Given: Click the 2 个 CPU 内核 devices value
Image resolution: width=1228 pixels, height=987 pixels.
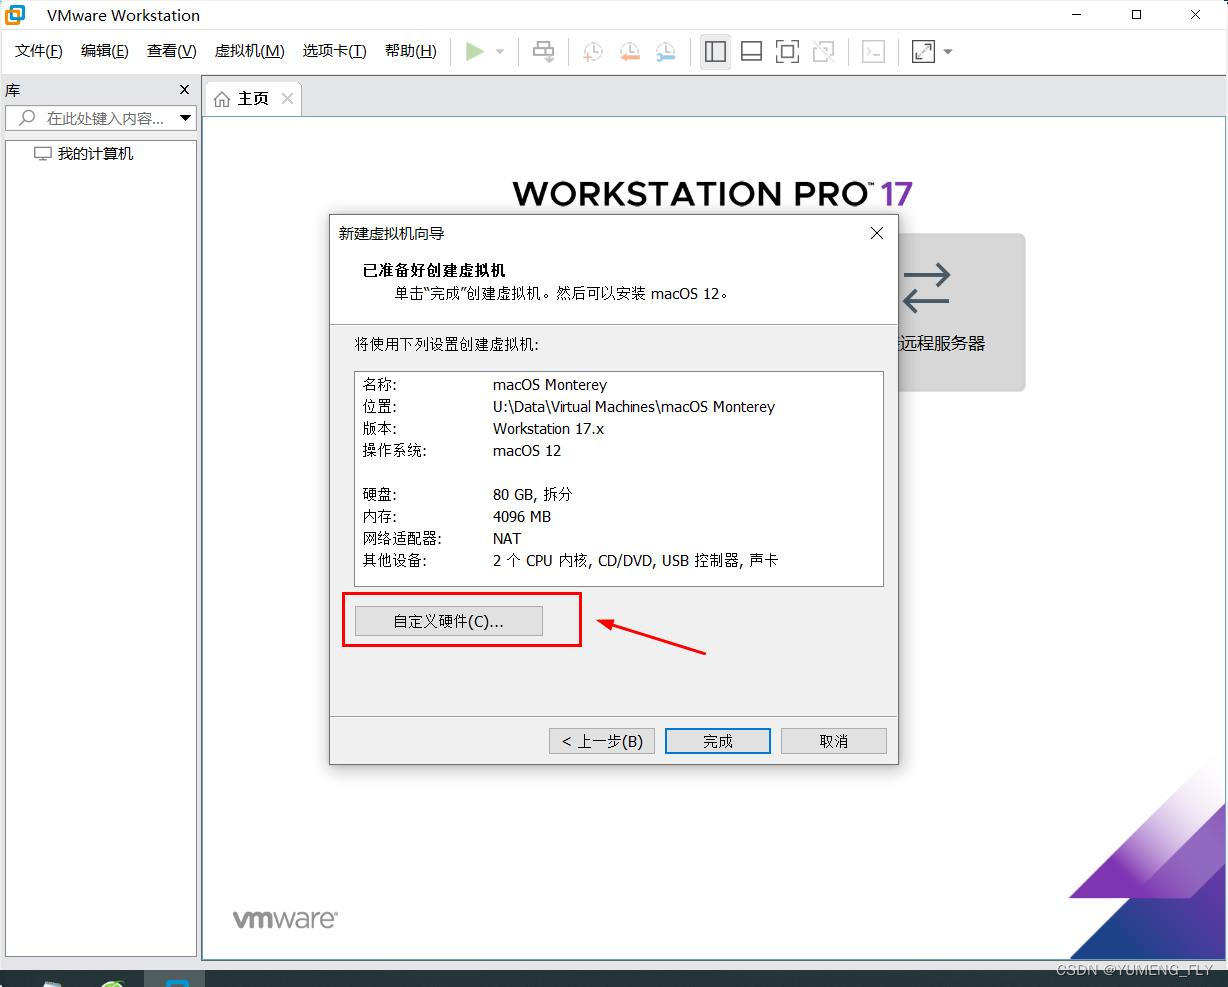Looking at the screenshot, I should click(636, 561).
